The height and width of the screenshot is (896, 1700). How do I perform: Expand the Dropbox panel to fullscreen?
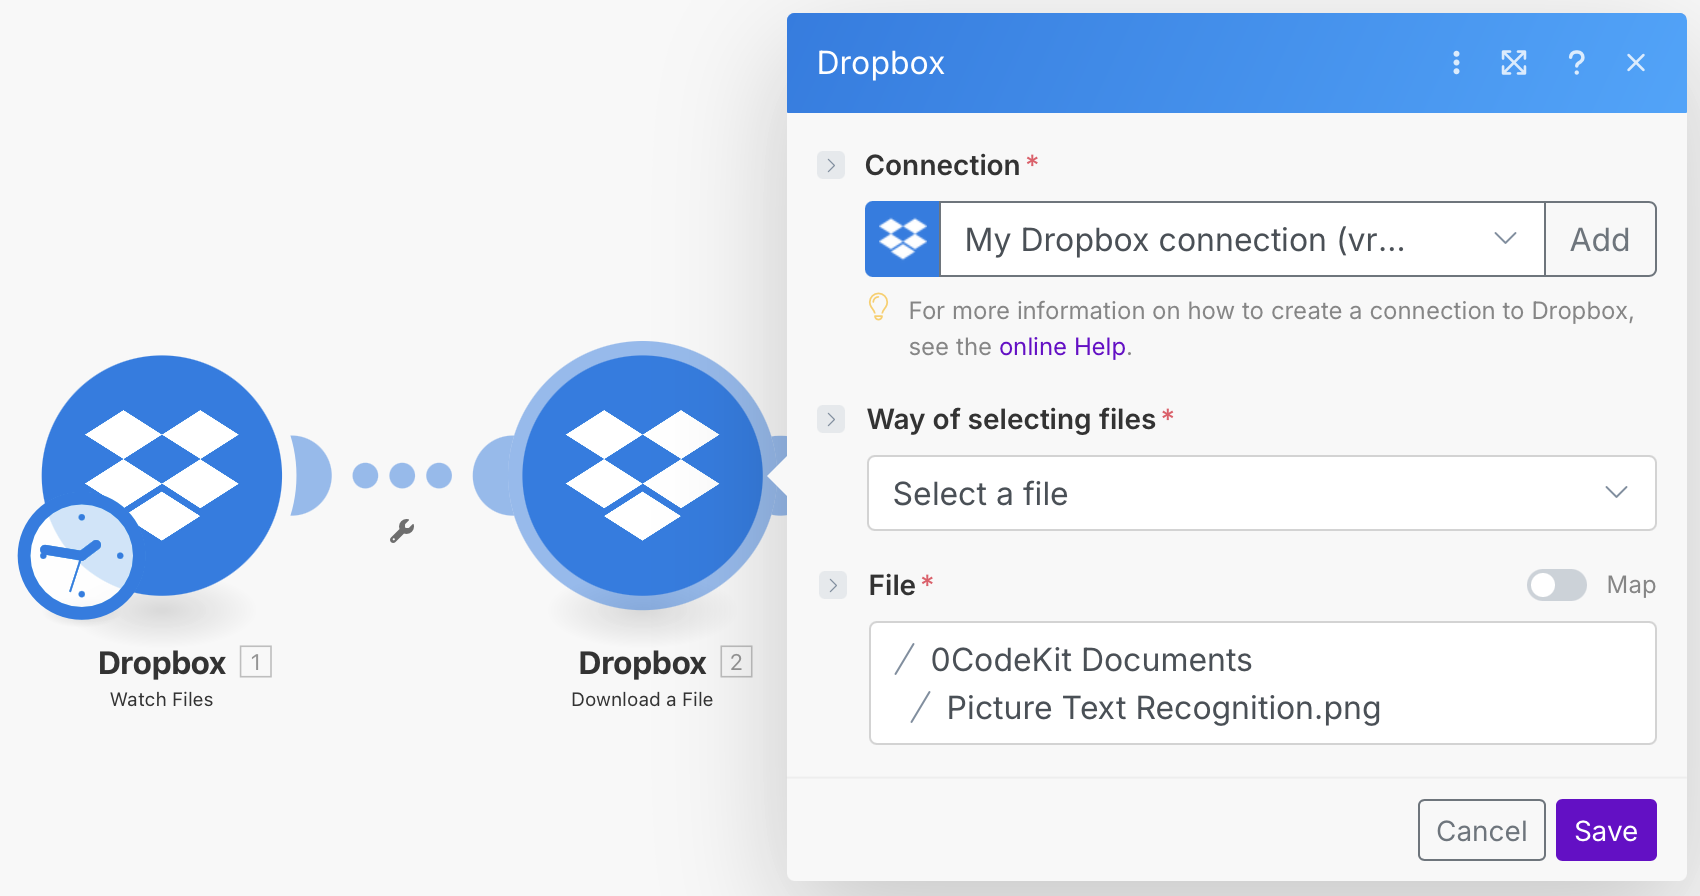click(1514, 63)
